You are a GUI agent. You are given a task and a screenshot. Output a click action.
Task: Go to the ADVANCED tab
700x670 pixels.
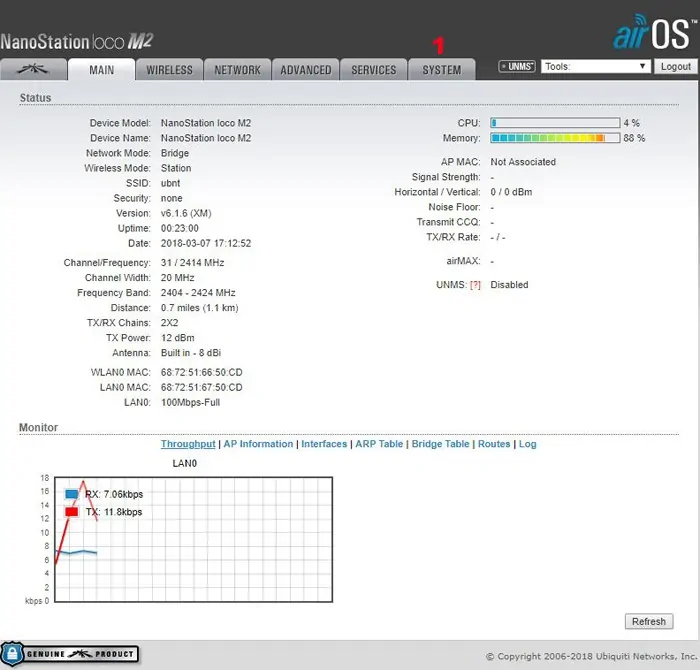coord(305,70)
